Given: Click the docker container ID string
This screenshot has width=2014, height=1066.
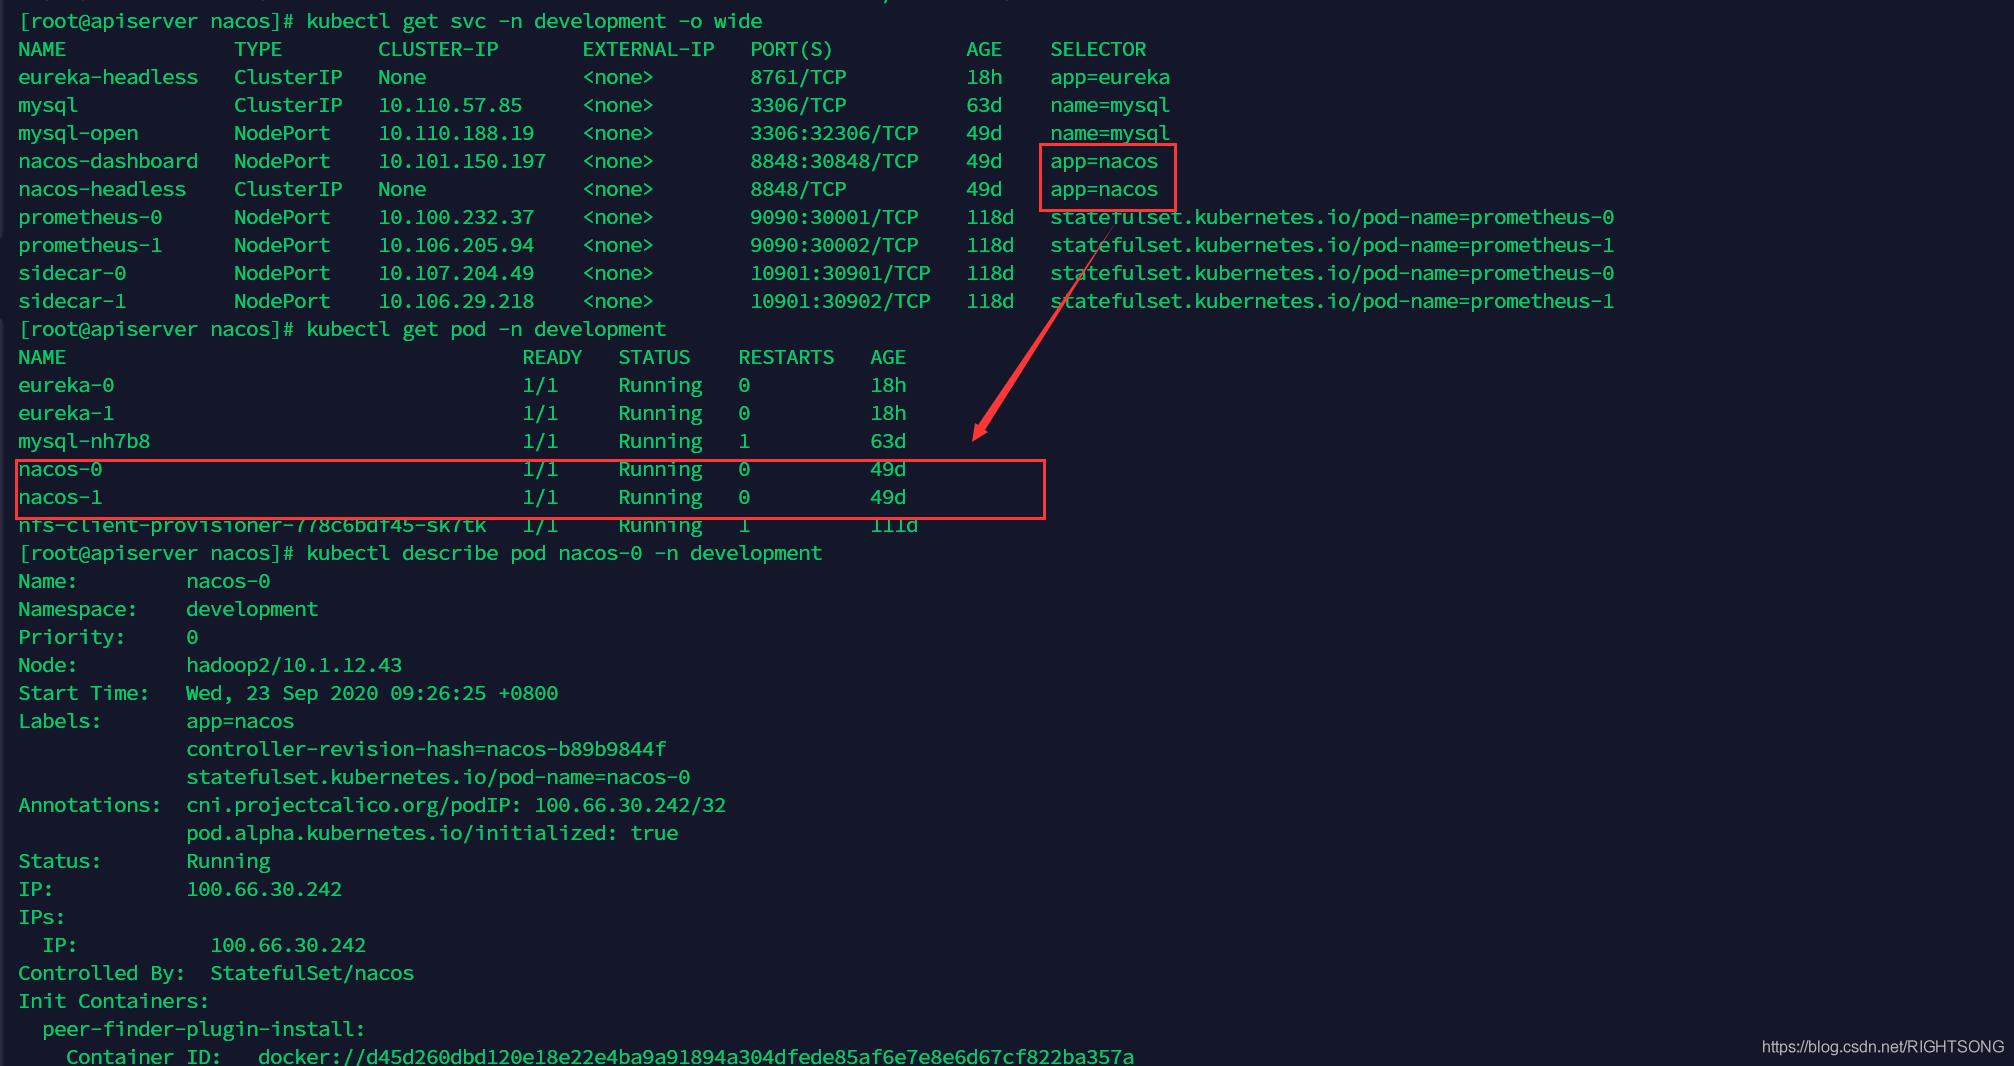Looking at the screenshot, I should tap(696, 1056).
